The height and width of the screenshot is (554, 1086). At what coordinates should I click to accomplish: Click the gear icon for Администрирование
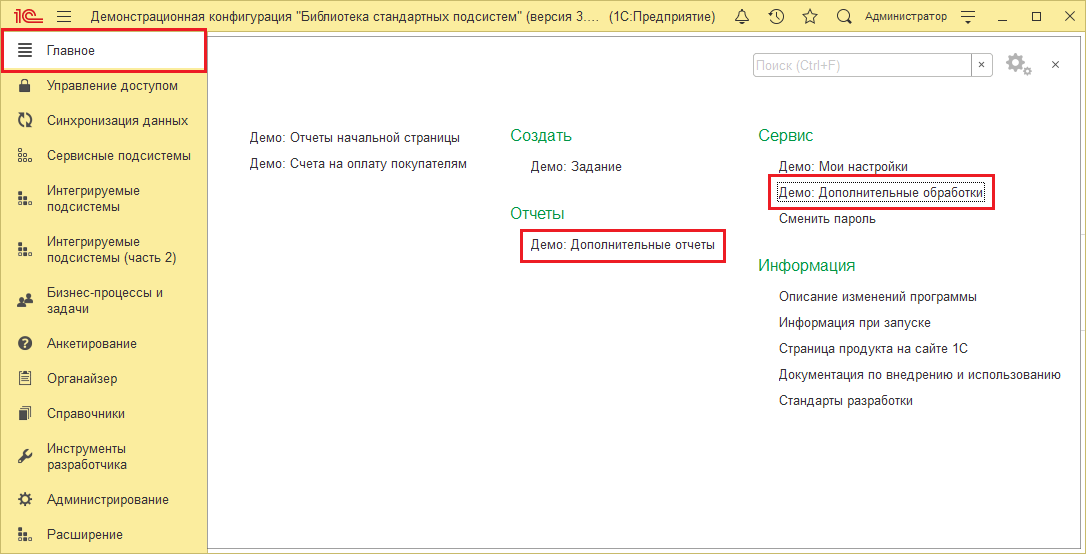pyautogui.click(x=25, y=499)
